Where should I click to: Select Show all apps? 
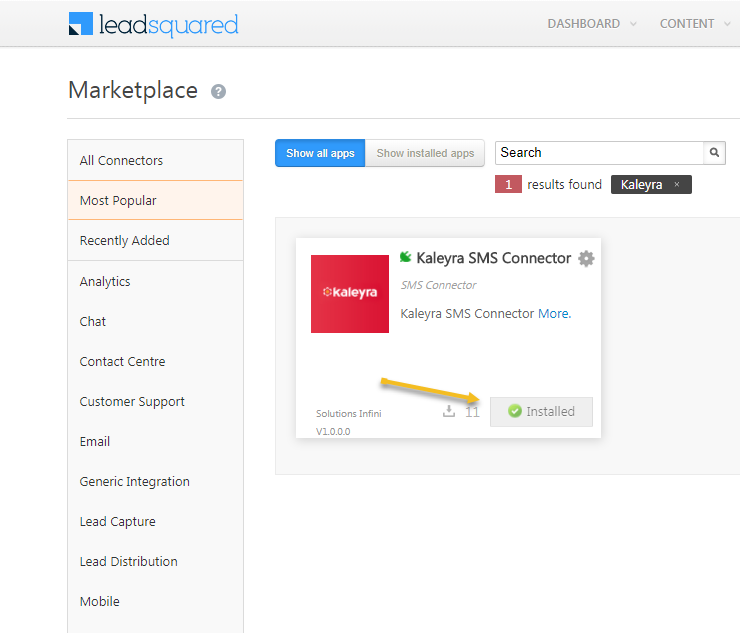pyautogui.click(x=320, y=153)
